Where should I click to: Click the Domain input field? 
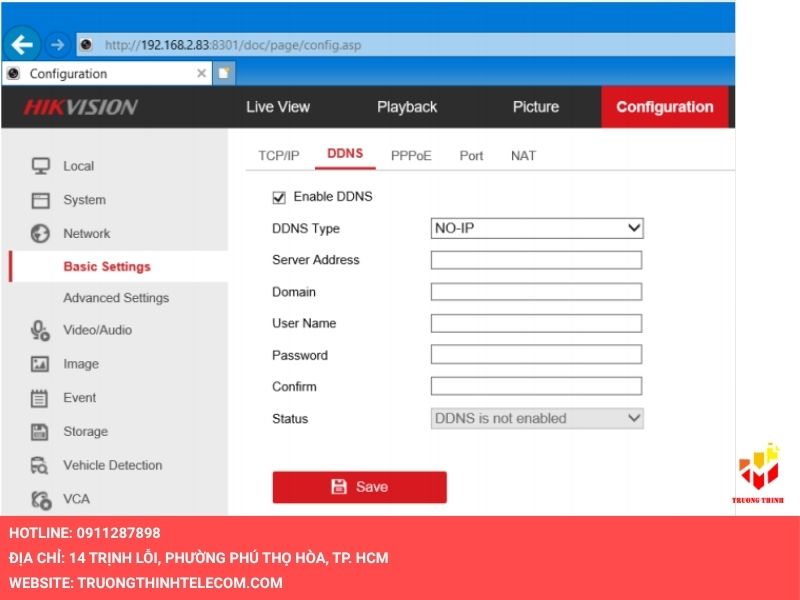pos(536,292)
